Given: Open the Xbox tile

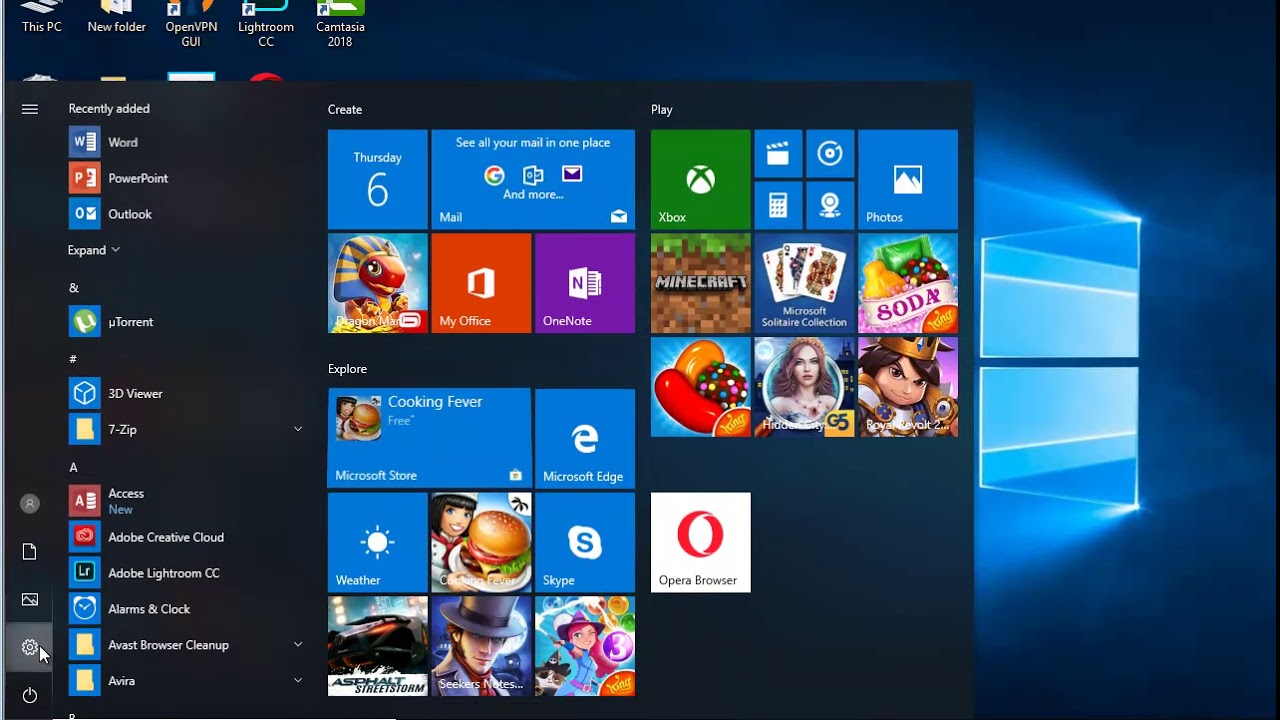Looking at the screenshot, I should coord(700,179).
